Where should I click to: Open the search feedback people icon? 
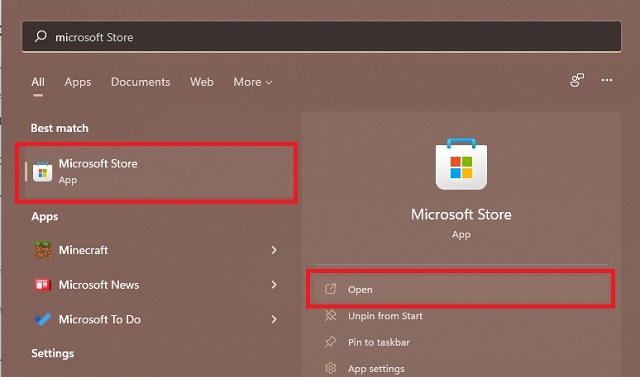(577, 80)
